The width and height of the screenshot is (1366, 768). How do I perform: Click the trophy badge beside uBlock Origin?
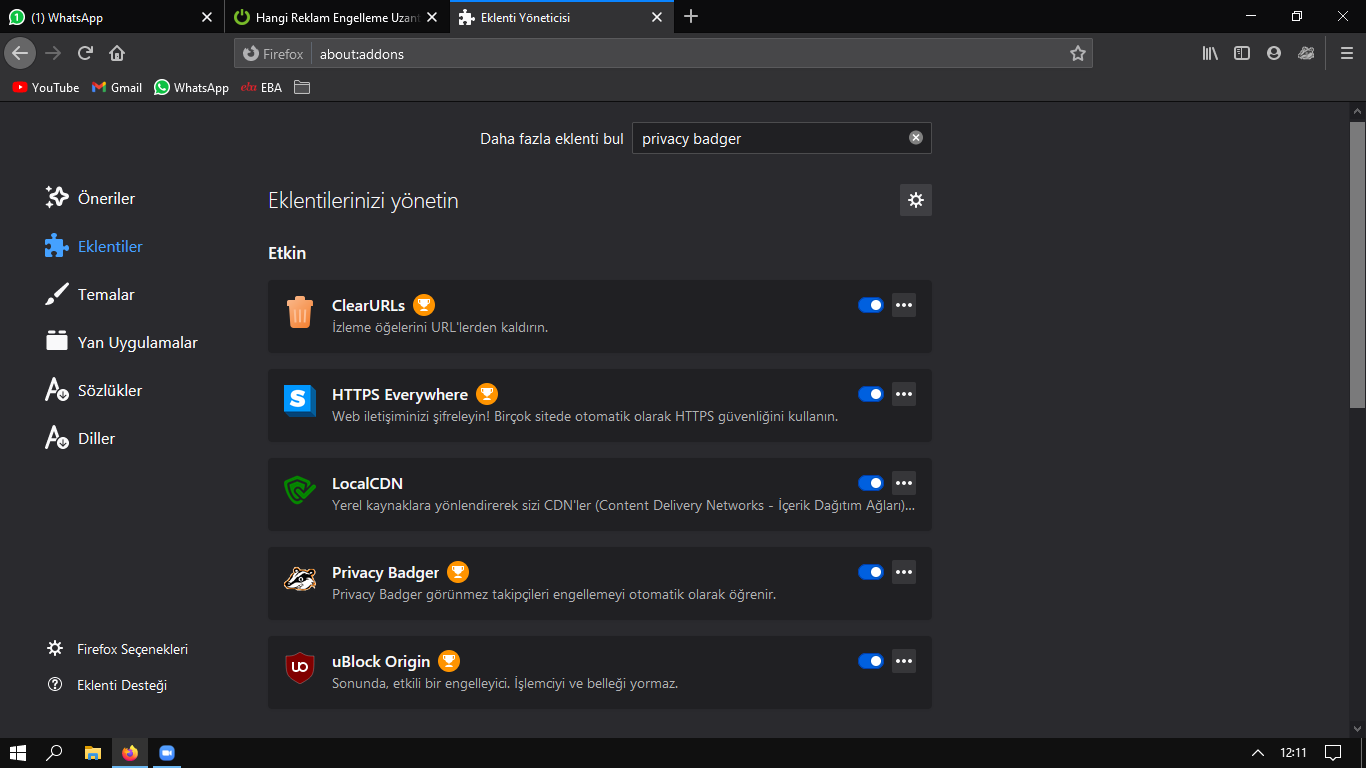(449, 661)
